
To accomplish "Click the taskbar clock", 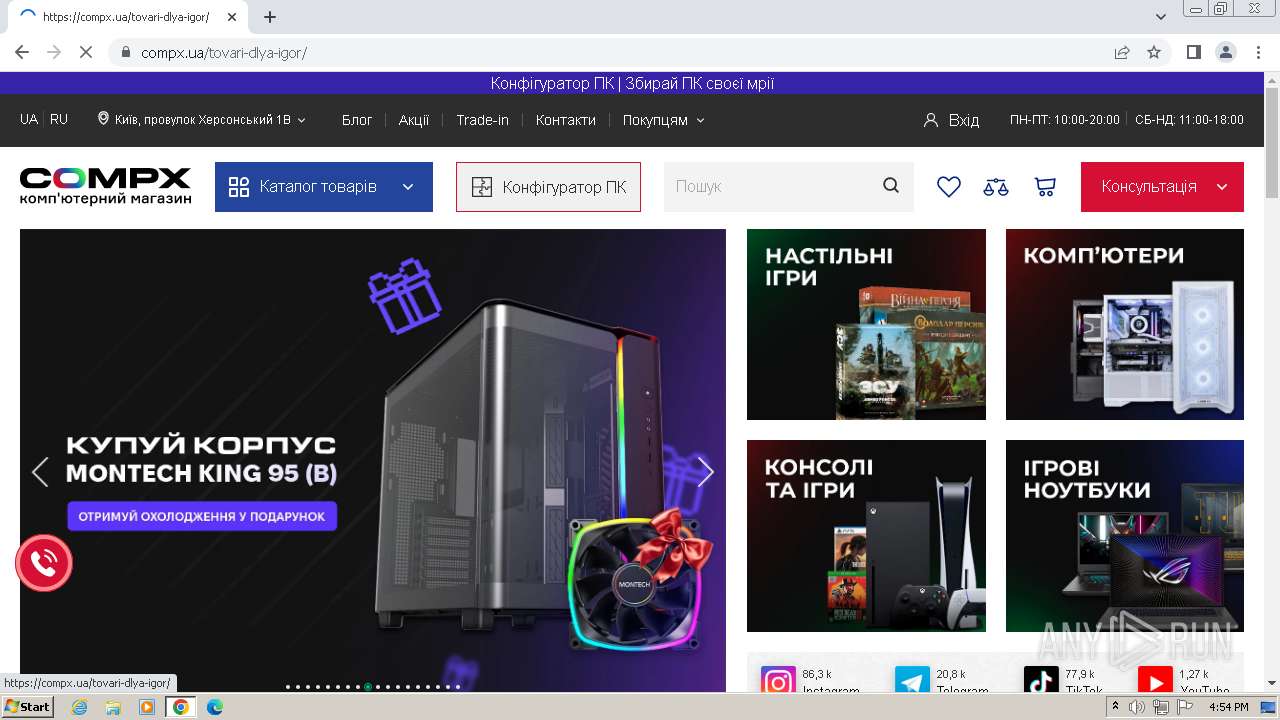I will coord(1228,707).
